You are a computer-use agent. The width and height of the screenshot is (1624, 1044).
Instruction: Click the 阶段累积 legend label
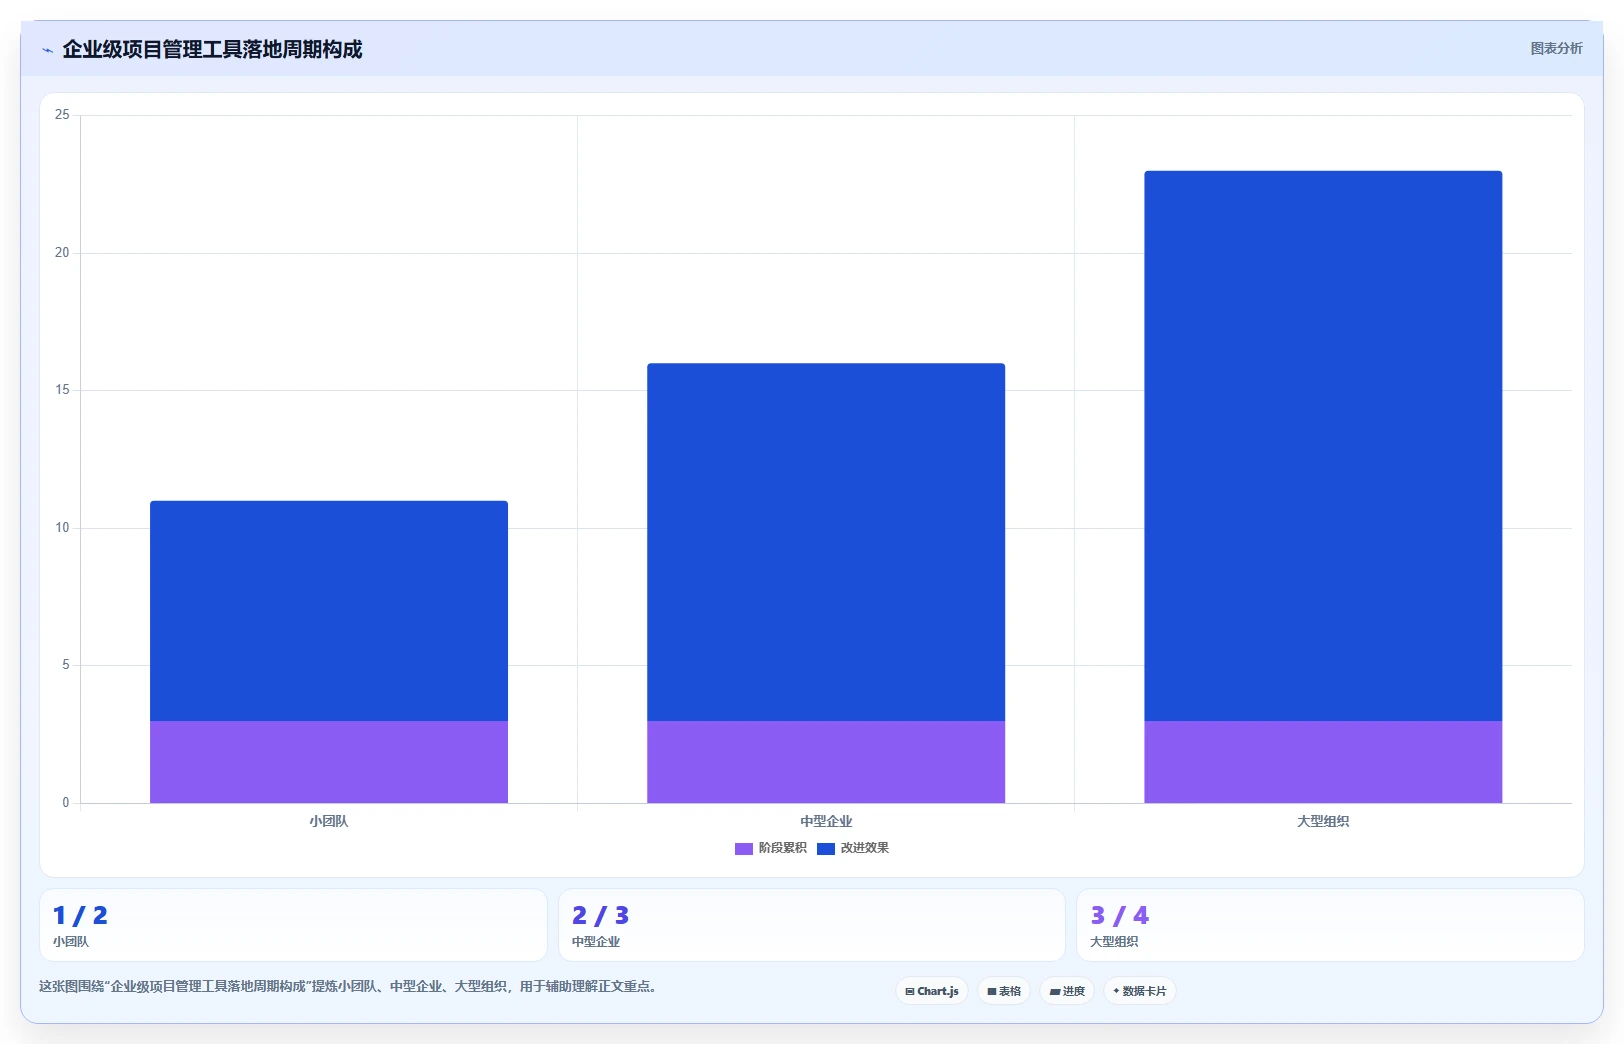pos(782,848)
